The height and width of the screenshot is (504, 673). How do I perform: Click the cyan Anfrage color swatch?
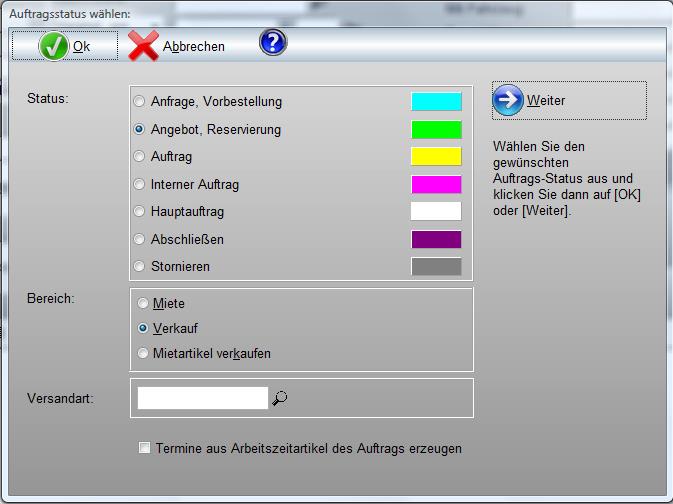click(436, 101)
